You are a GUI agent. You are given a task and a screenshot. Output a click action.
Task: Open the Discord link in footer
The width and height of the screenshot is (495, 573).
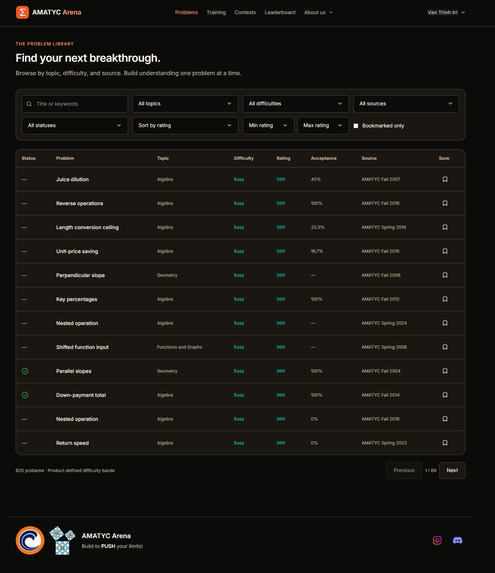[x=457, y=540]
